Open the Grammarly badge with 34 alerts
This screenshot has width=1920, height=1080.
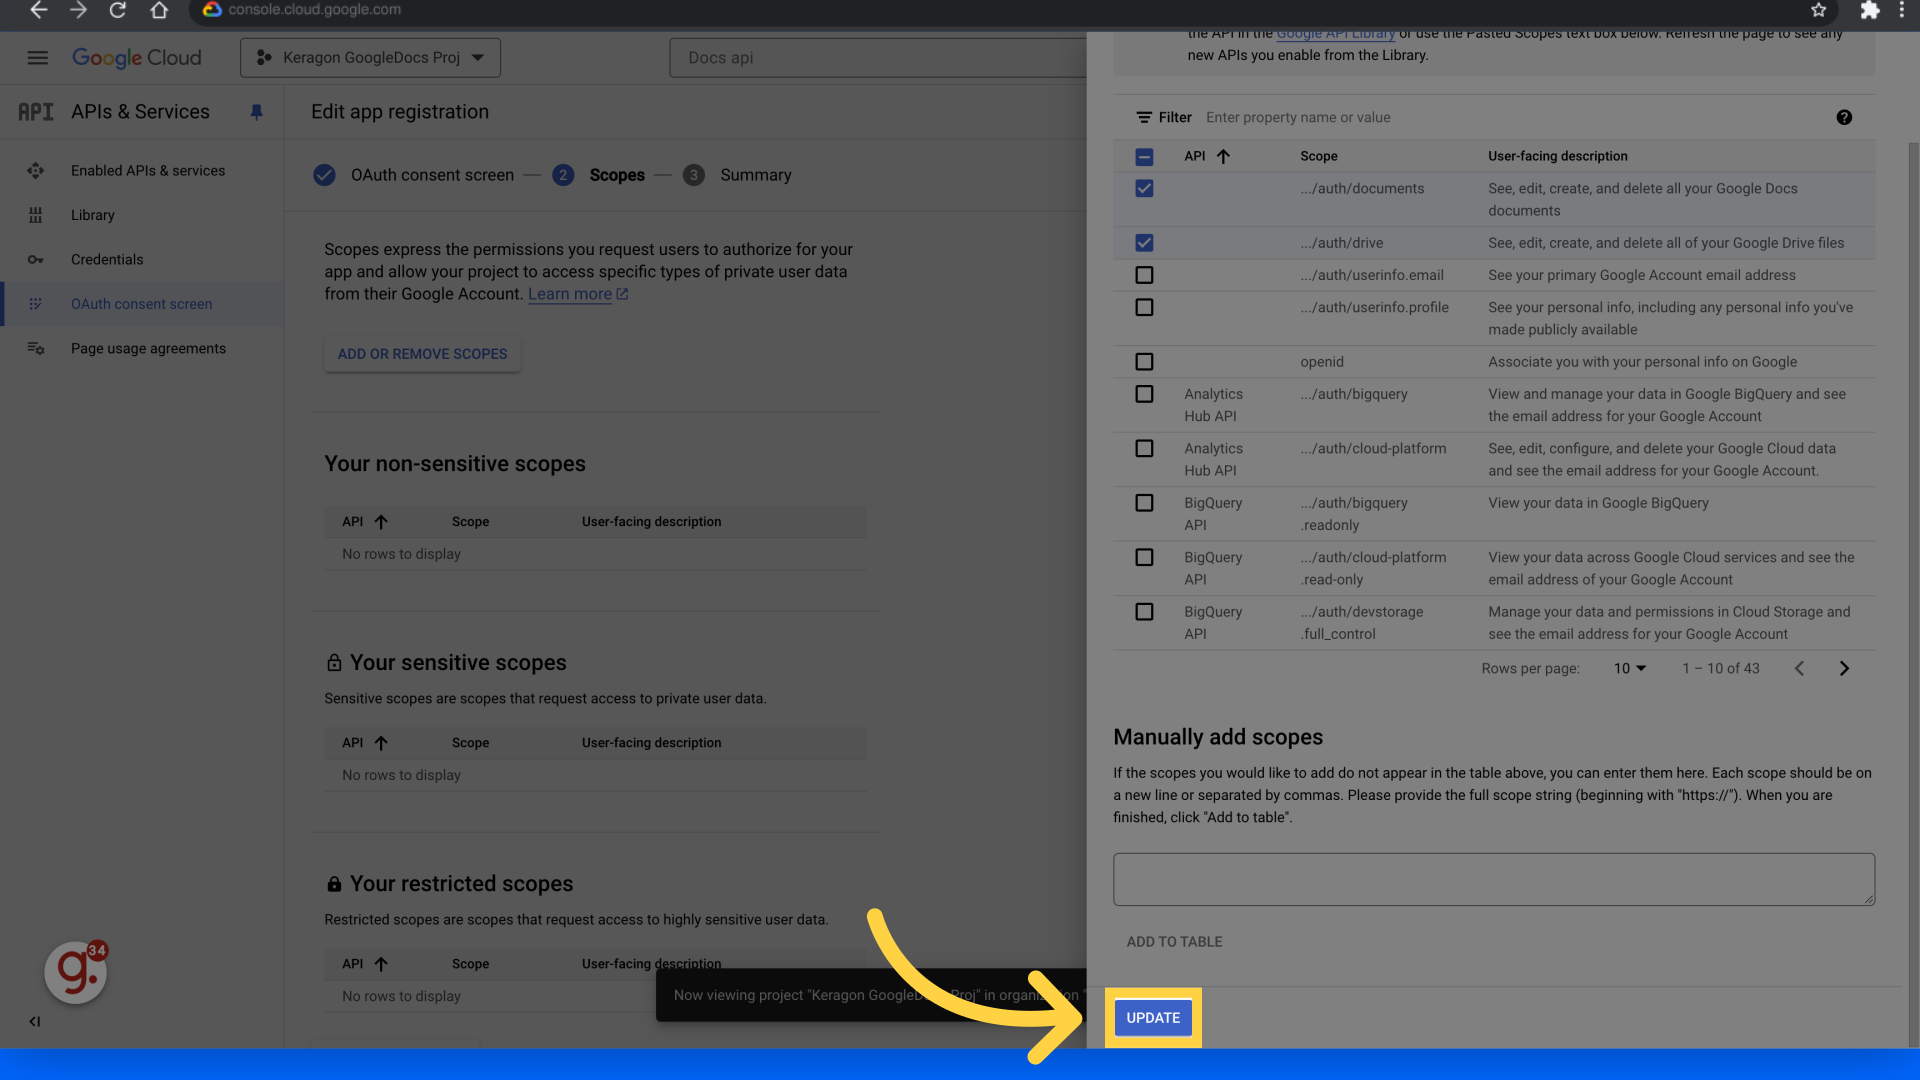point(77,972)
